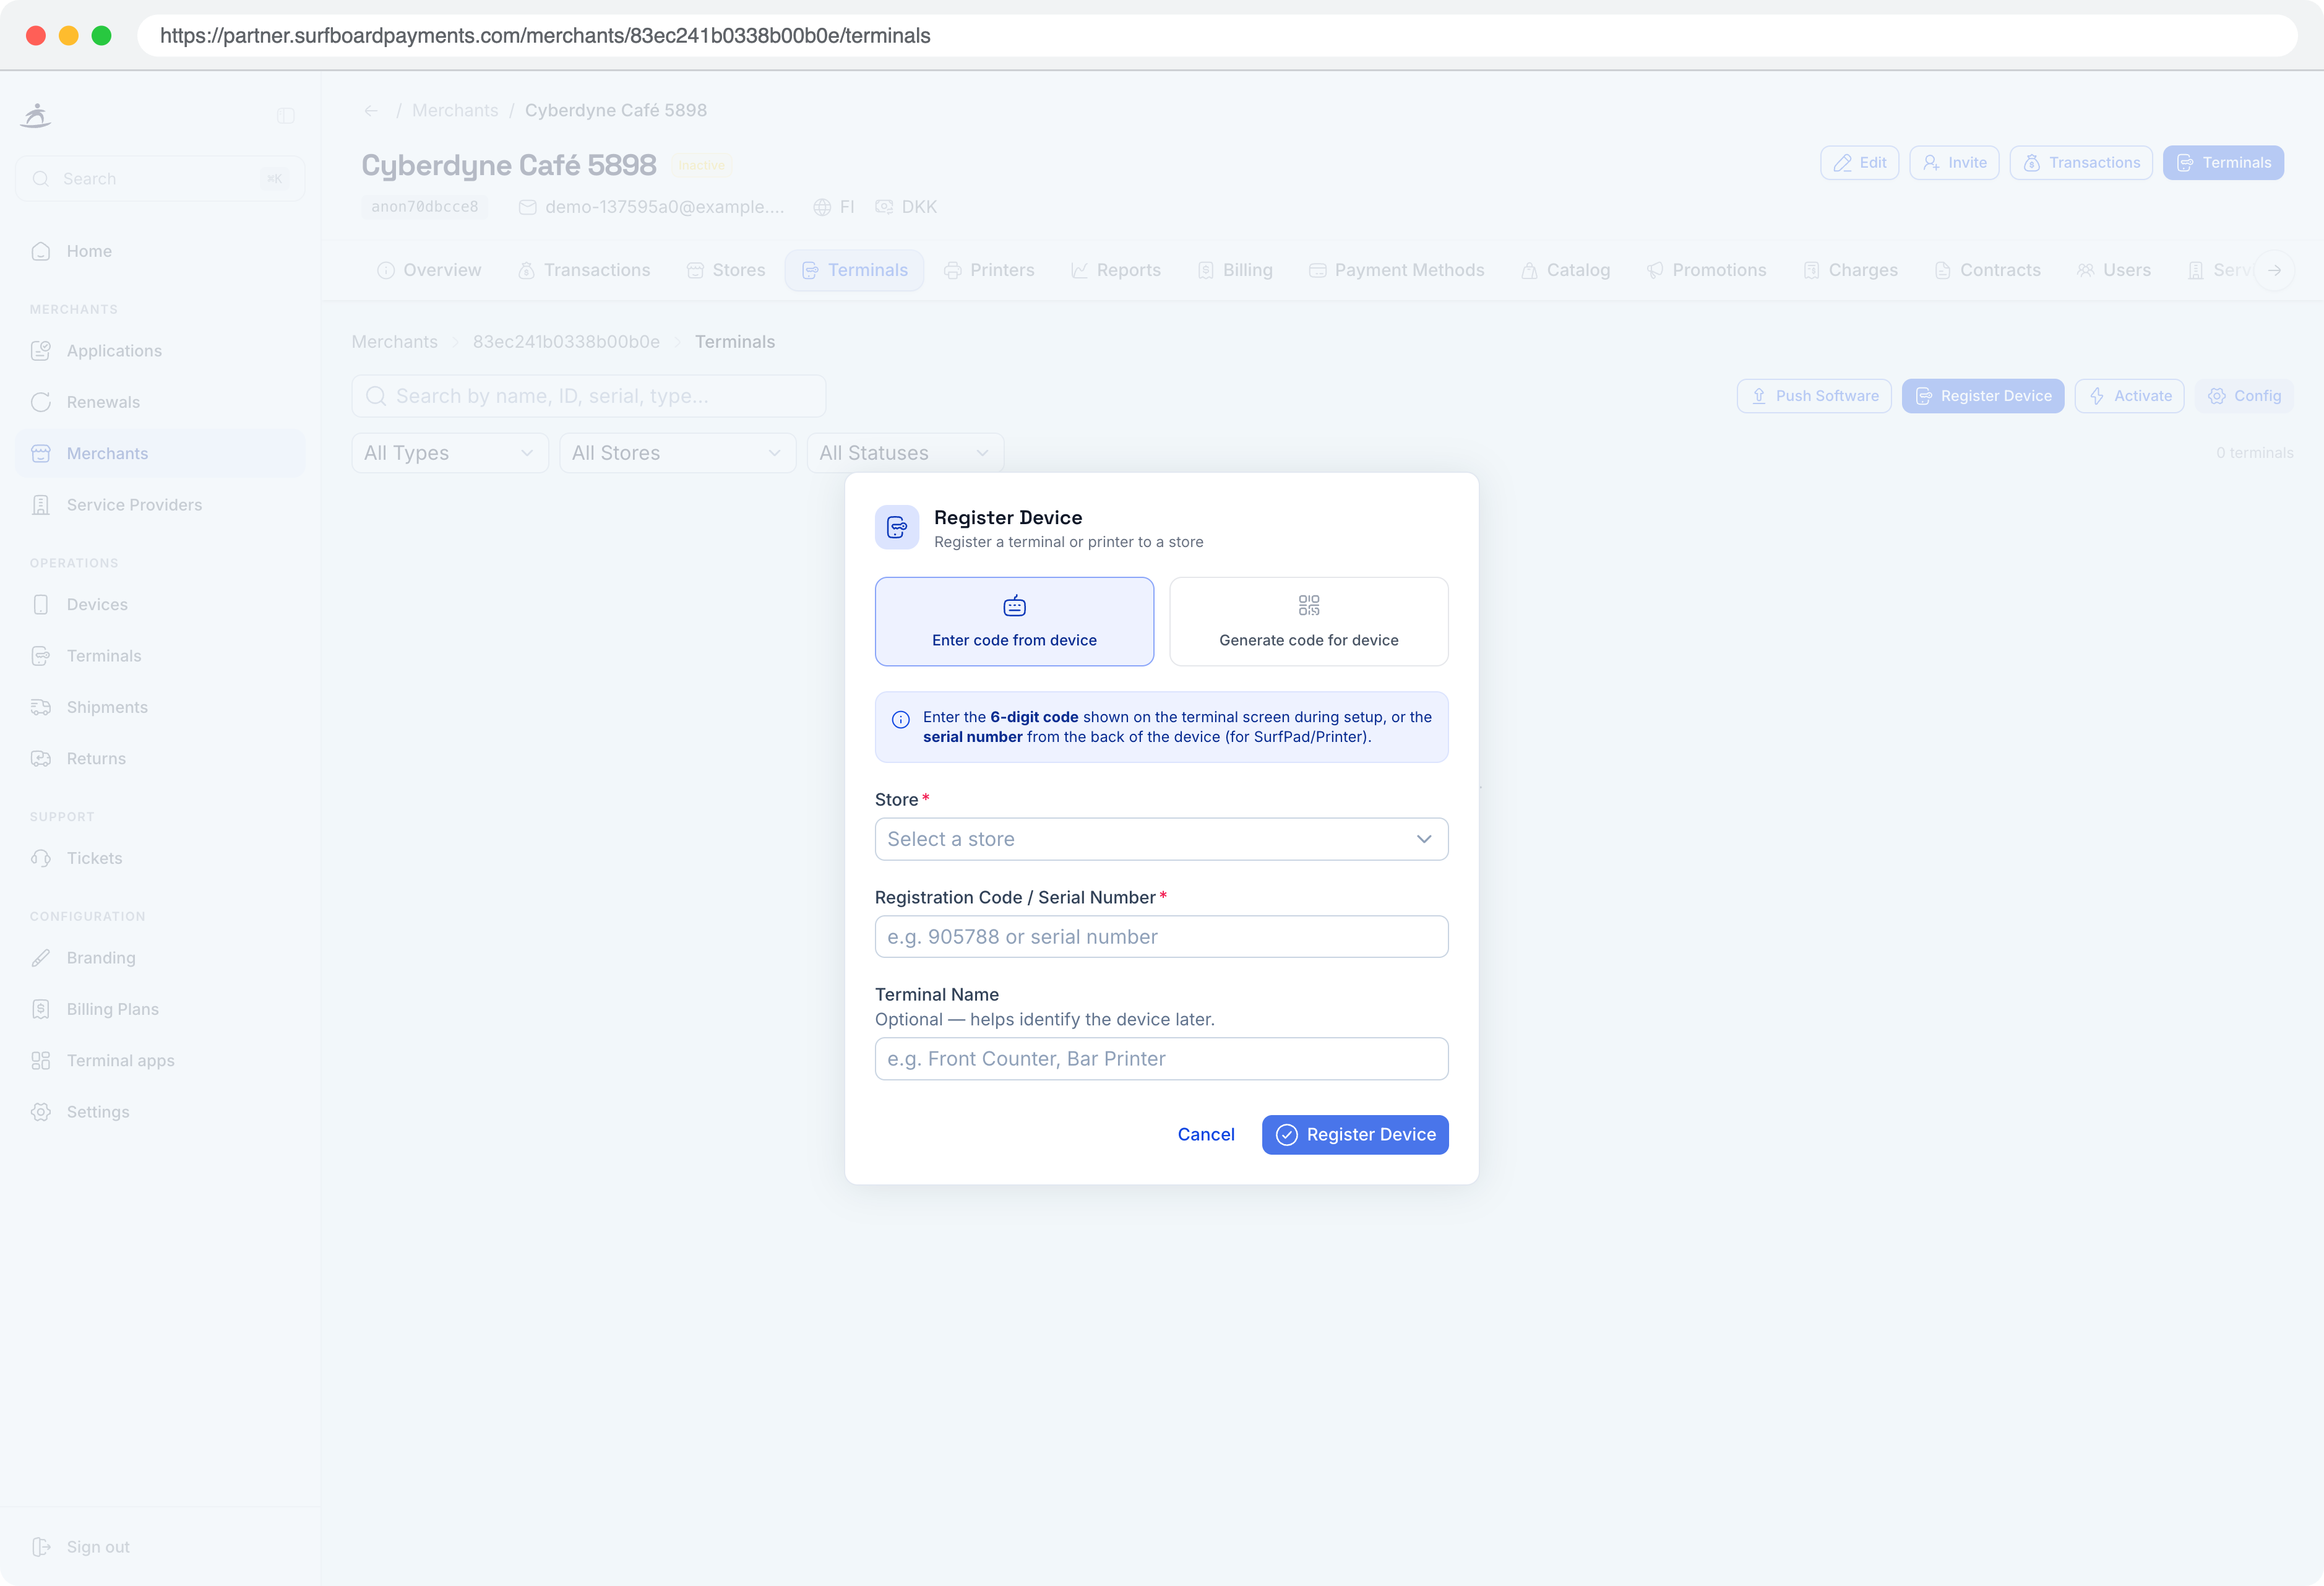Click the browser URL address bar
Screen dimensions: 2324x1586
coord(1217,36)
